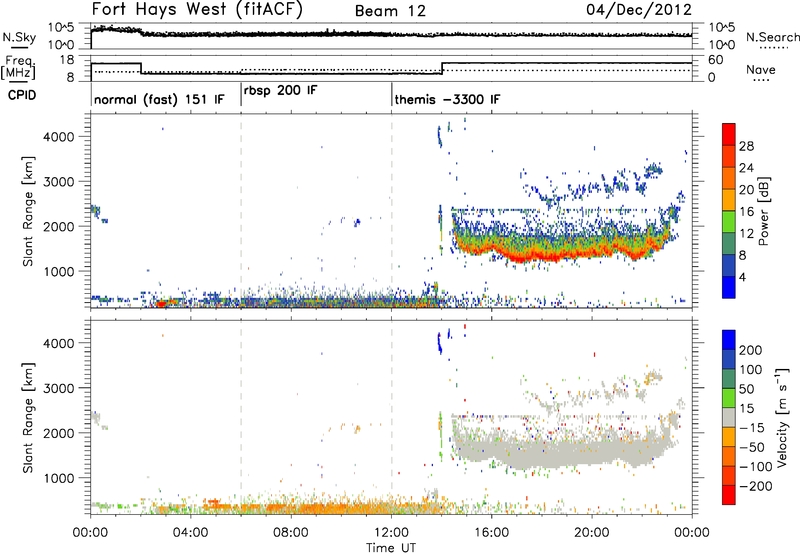Click the dashed 06:00 boundary line in the power panel

click(241, 210)
